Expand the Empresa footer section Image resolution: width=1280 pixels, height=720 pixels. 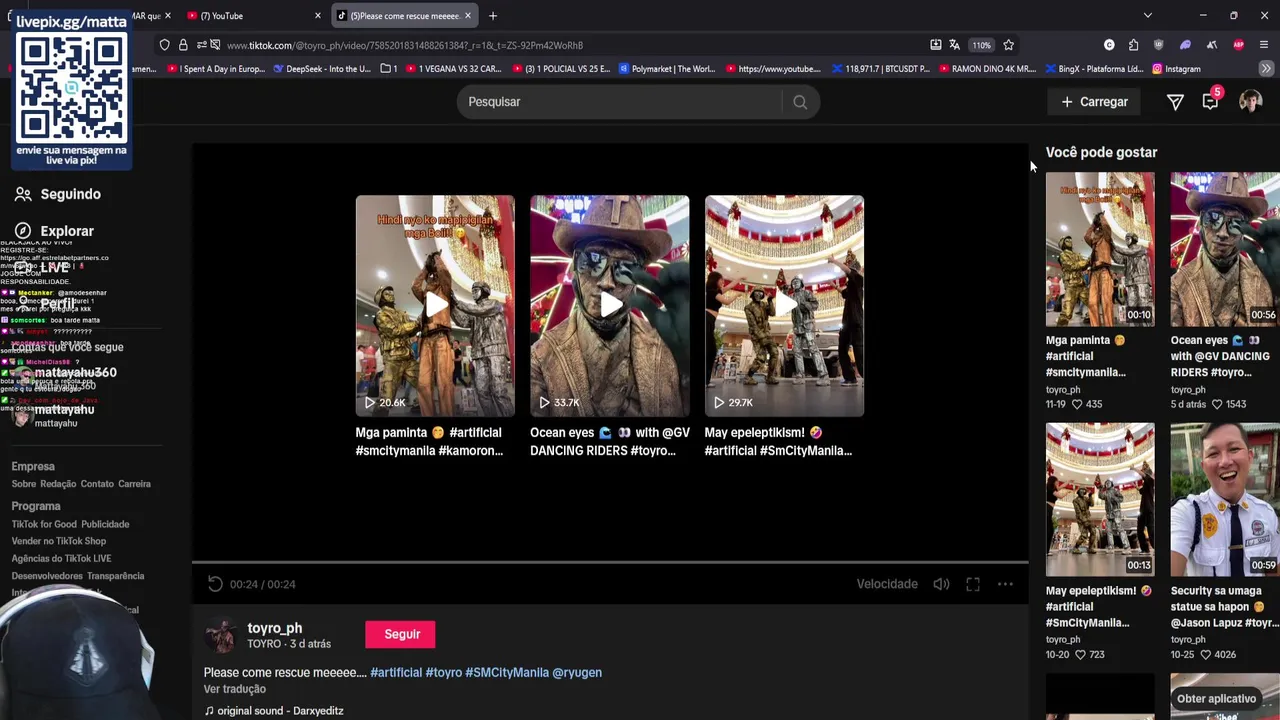(x=33, y=466)
